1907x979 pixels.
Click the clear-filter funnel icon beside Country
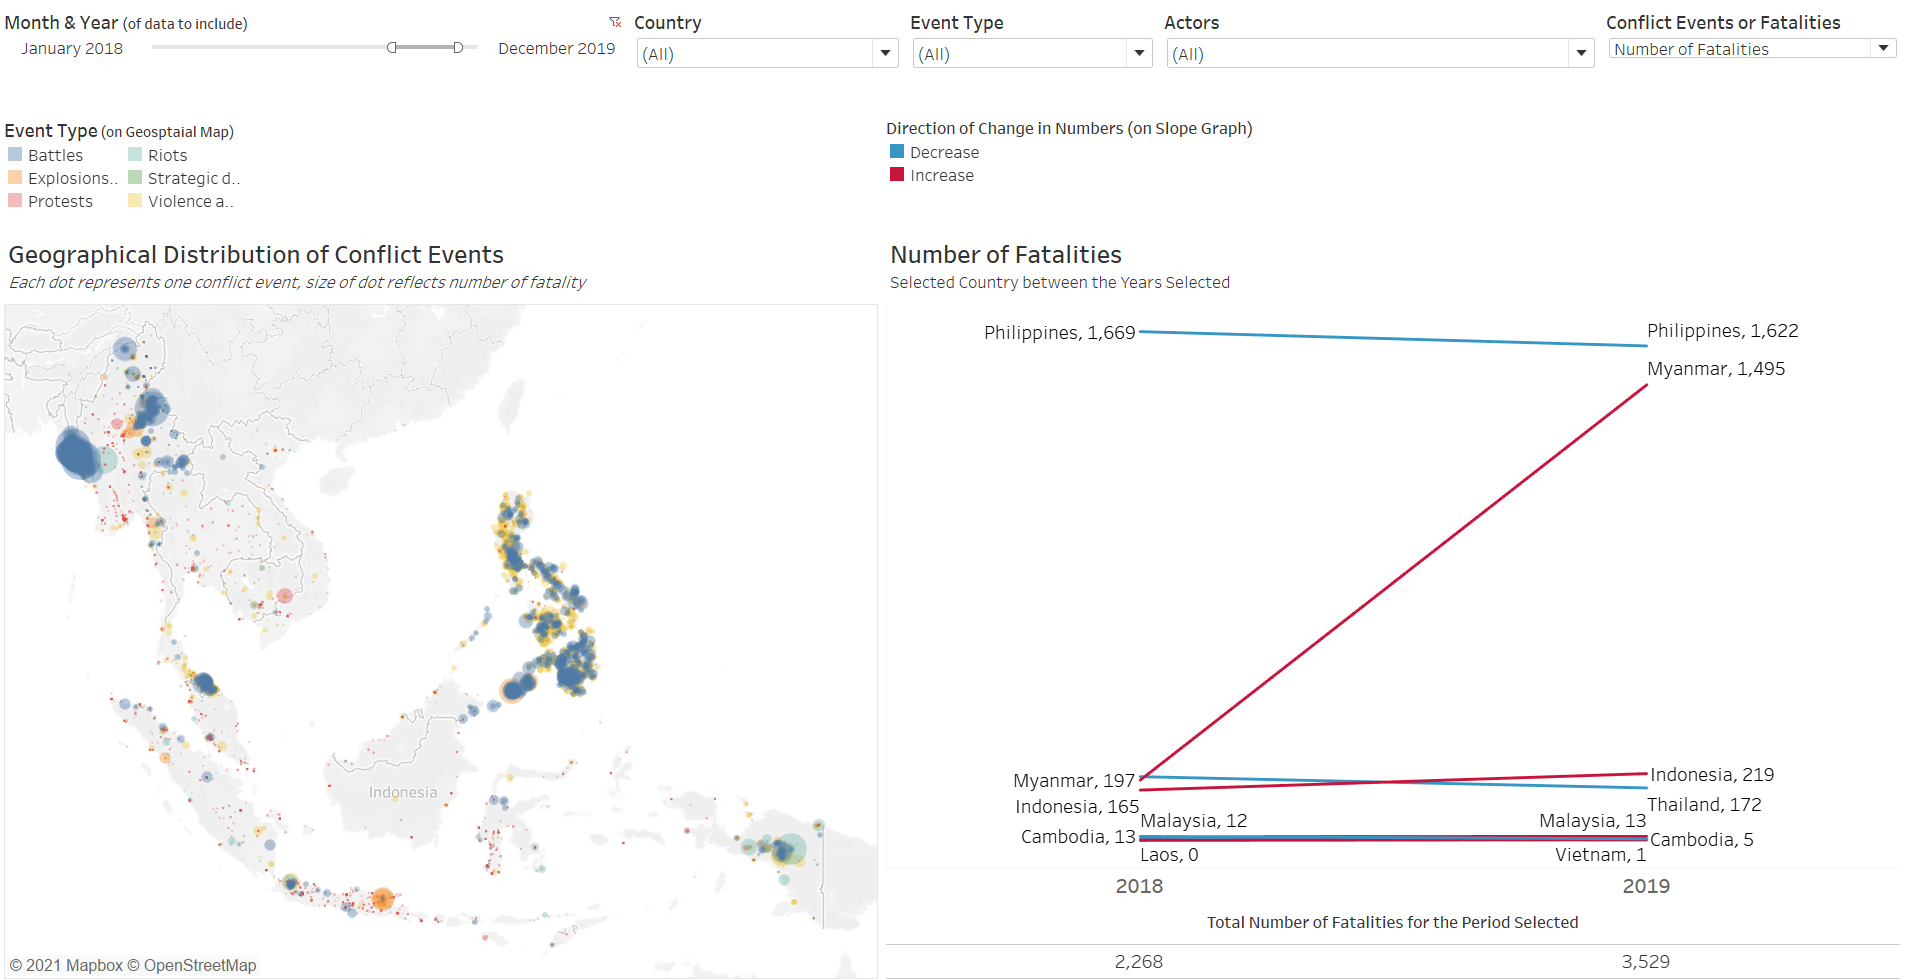click(x=615, y=22)
